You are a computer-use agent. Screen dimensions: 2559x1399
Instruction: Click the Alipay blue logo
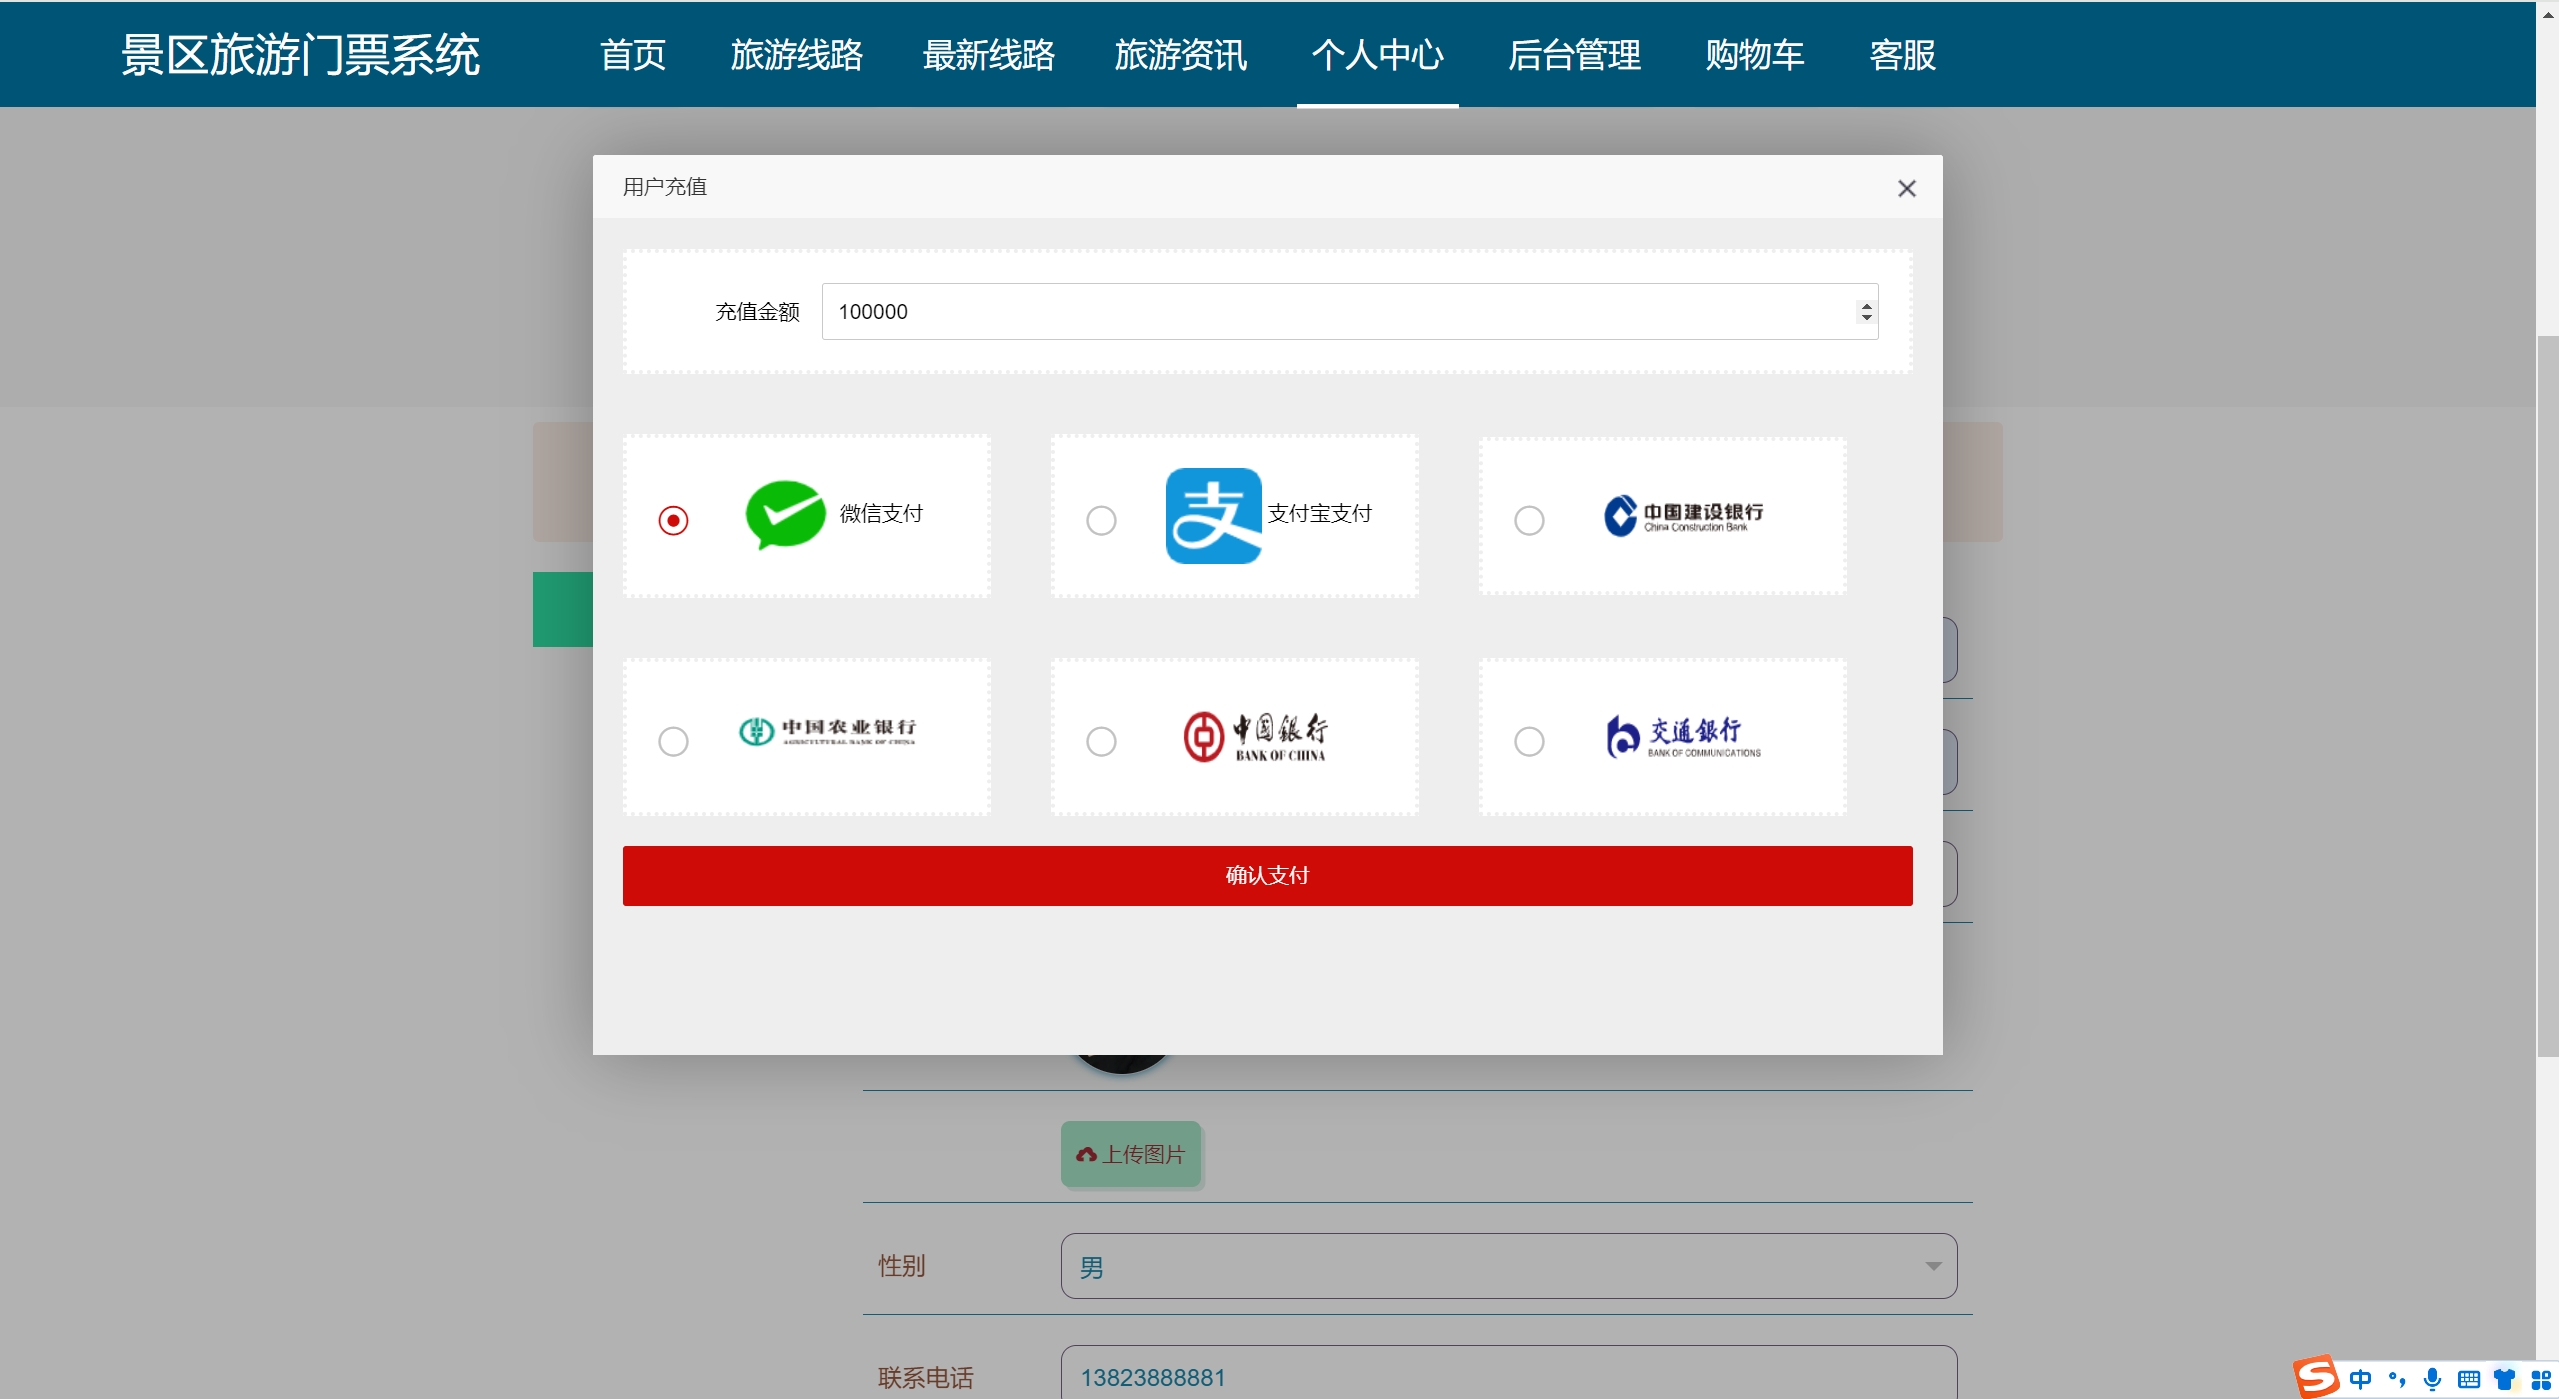(x=1213, y=516)
